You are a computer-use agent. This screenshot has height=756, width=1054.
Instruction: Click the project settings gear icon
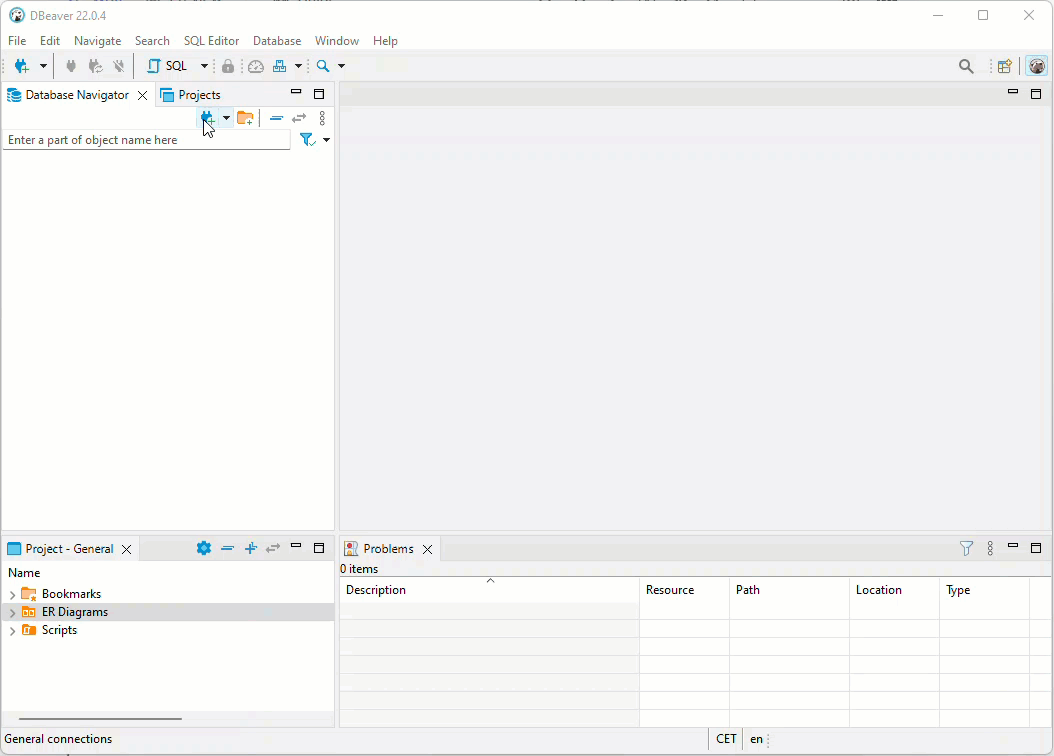pyautogui.click(x=204, y=548)
